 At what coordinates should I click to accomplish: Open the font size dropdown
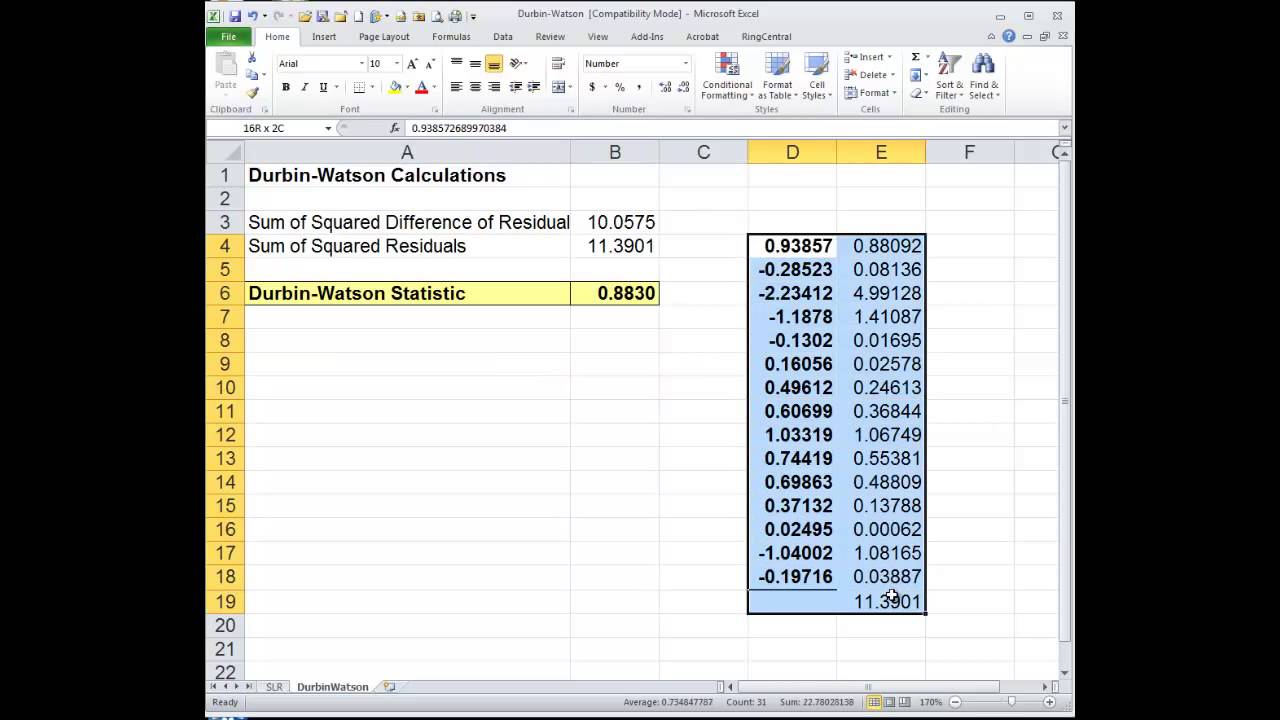click(x=397, y=64)
